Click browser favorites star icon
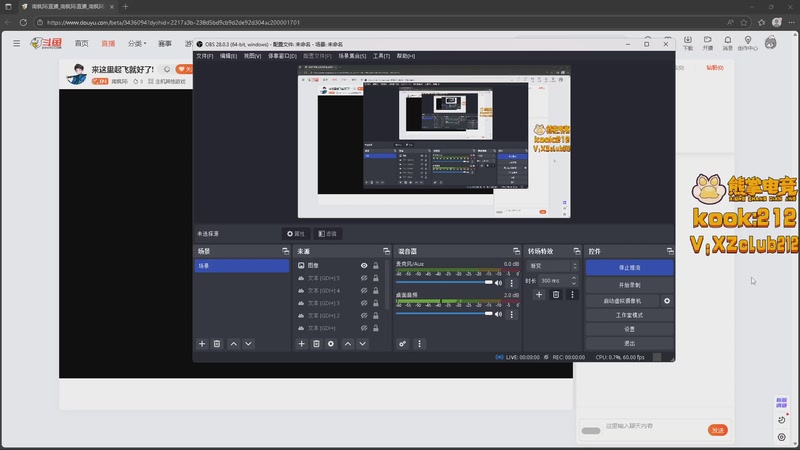The height and width of the screenshot is (450, 800). [x=744, y=22]
